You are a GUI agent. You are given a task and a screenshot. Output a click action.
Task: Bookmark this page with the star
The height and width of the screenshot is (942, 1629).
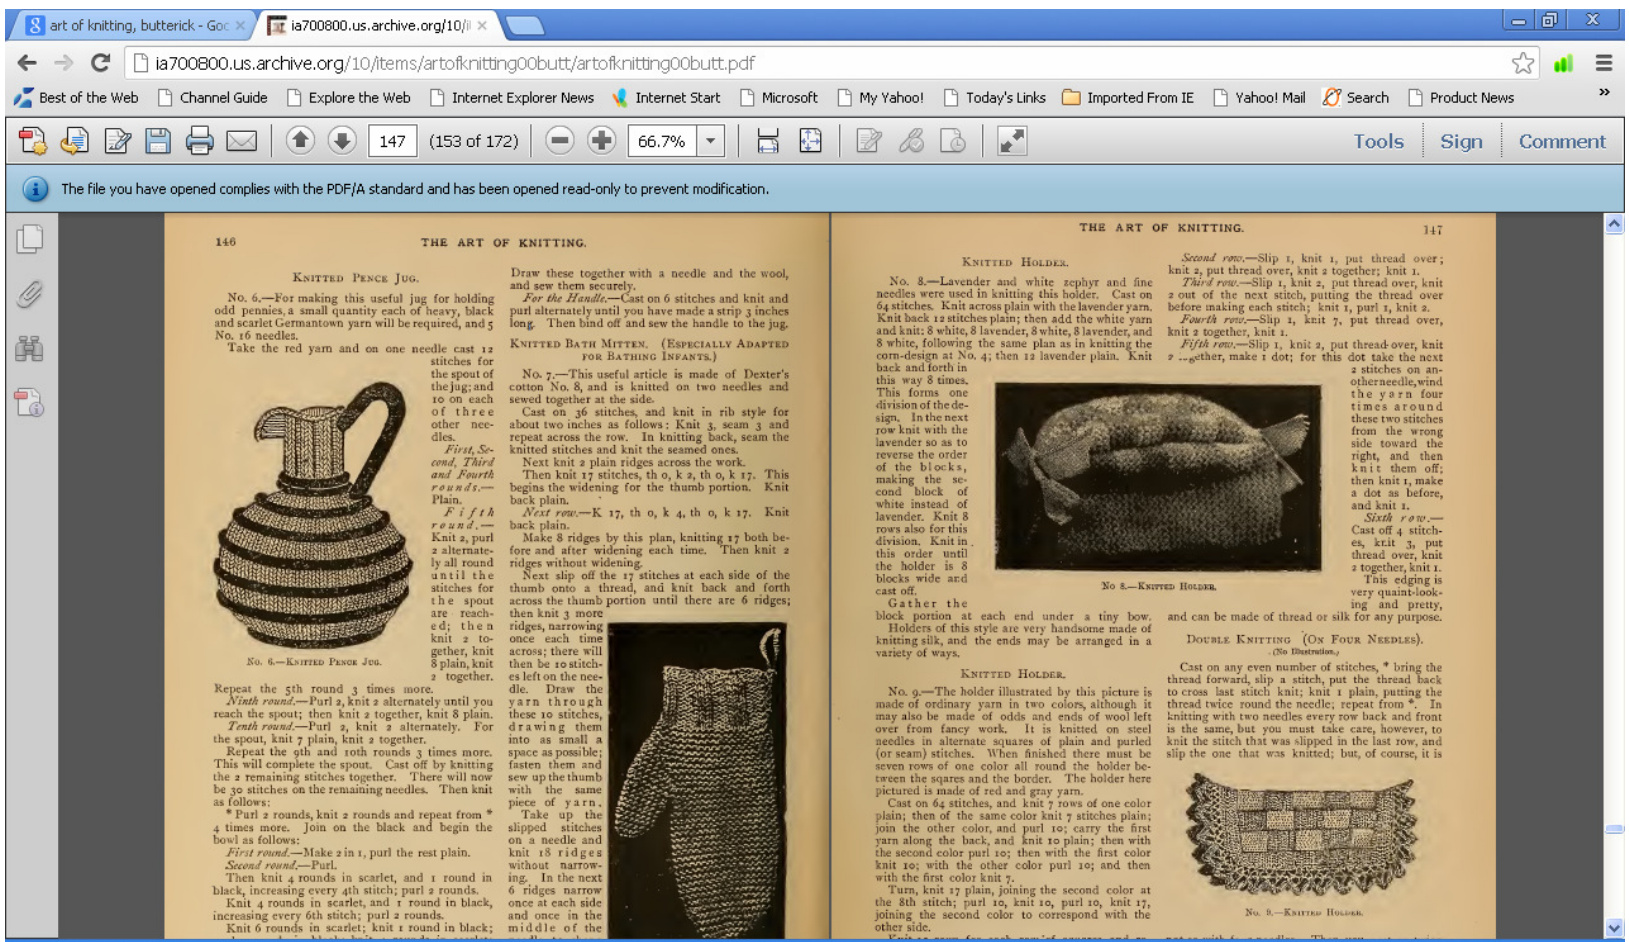coord(1523,63)
